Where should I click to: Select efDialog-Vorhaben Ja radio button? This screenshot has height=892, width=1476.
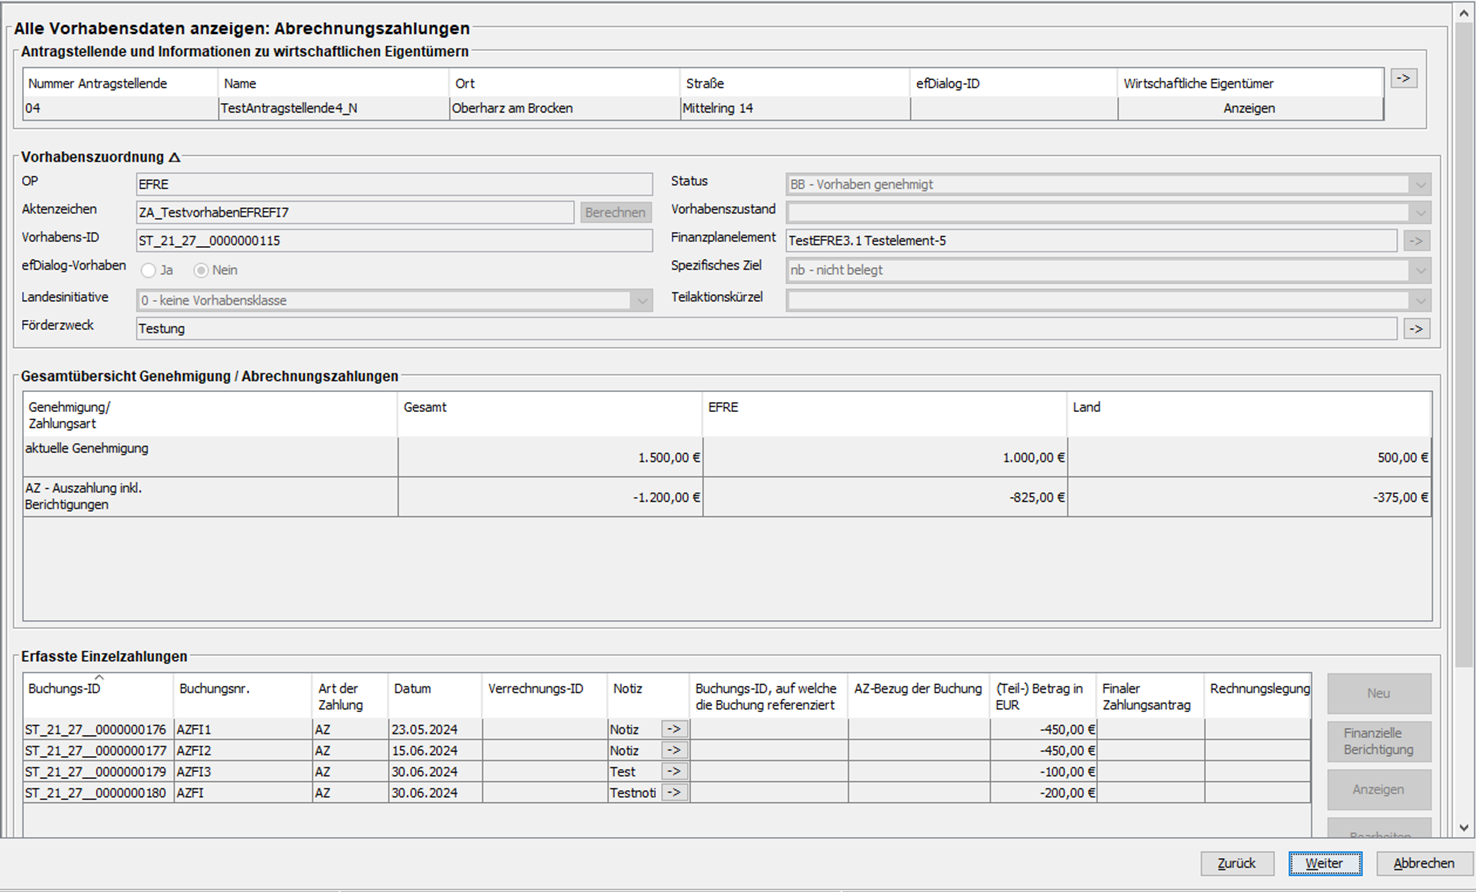[x=148, y=270]
